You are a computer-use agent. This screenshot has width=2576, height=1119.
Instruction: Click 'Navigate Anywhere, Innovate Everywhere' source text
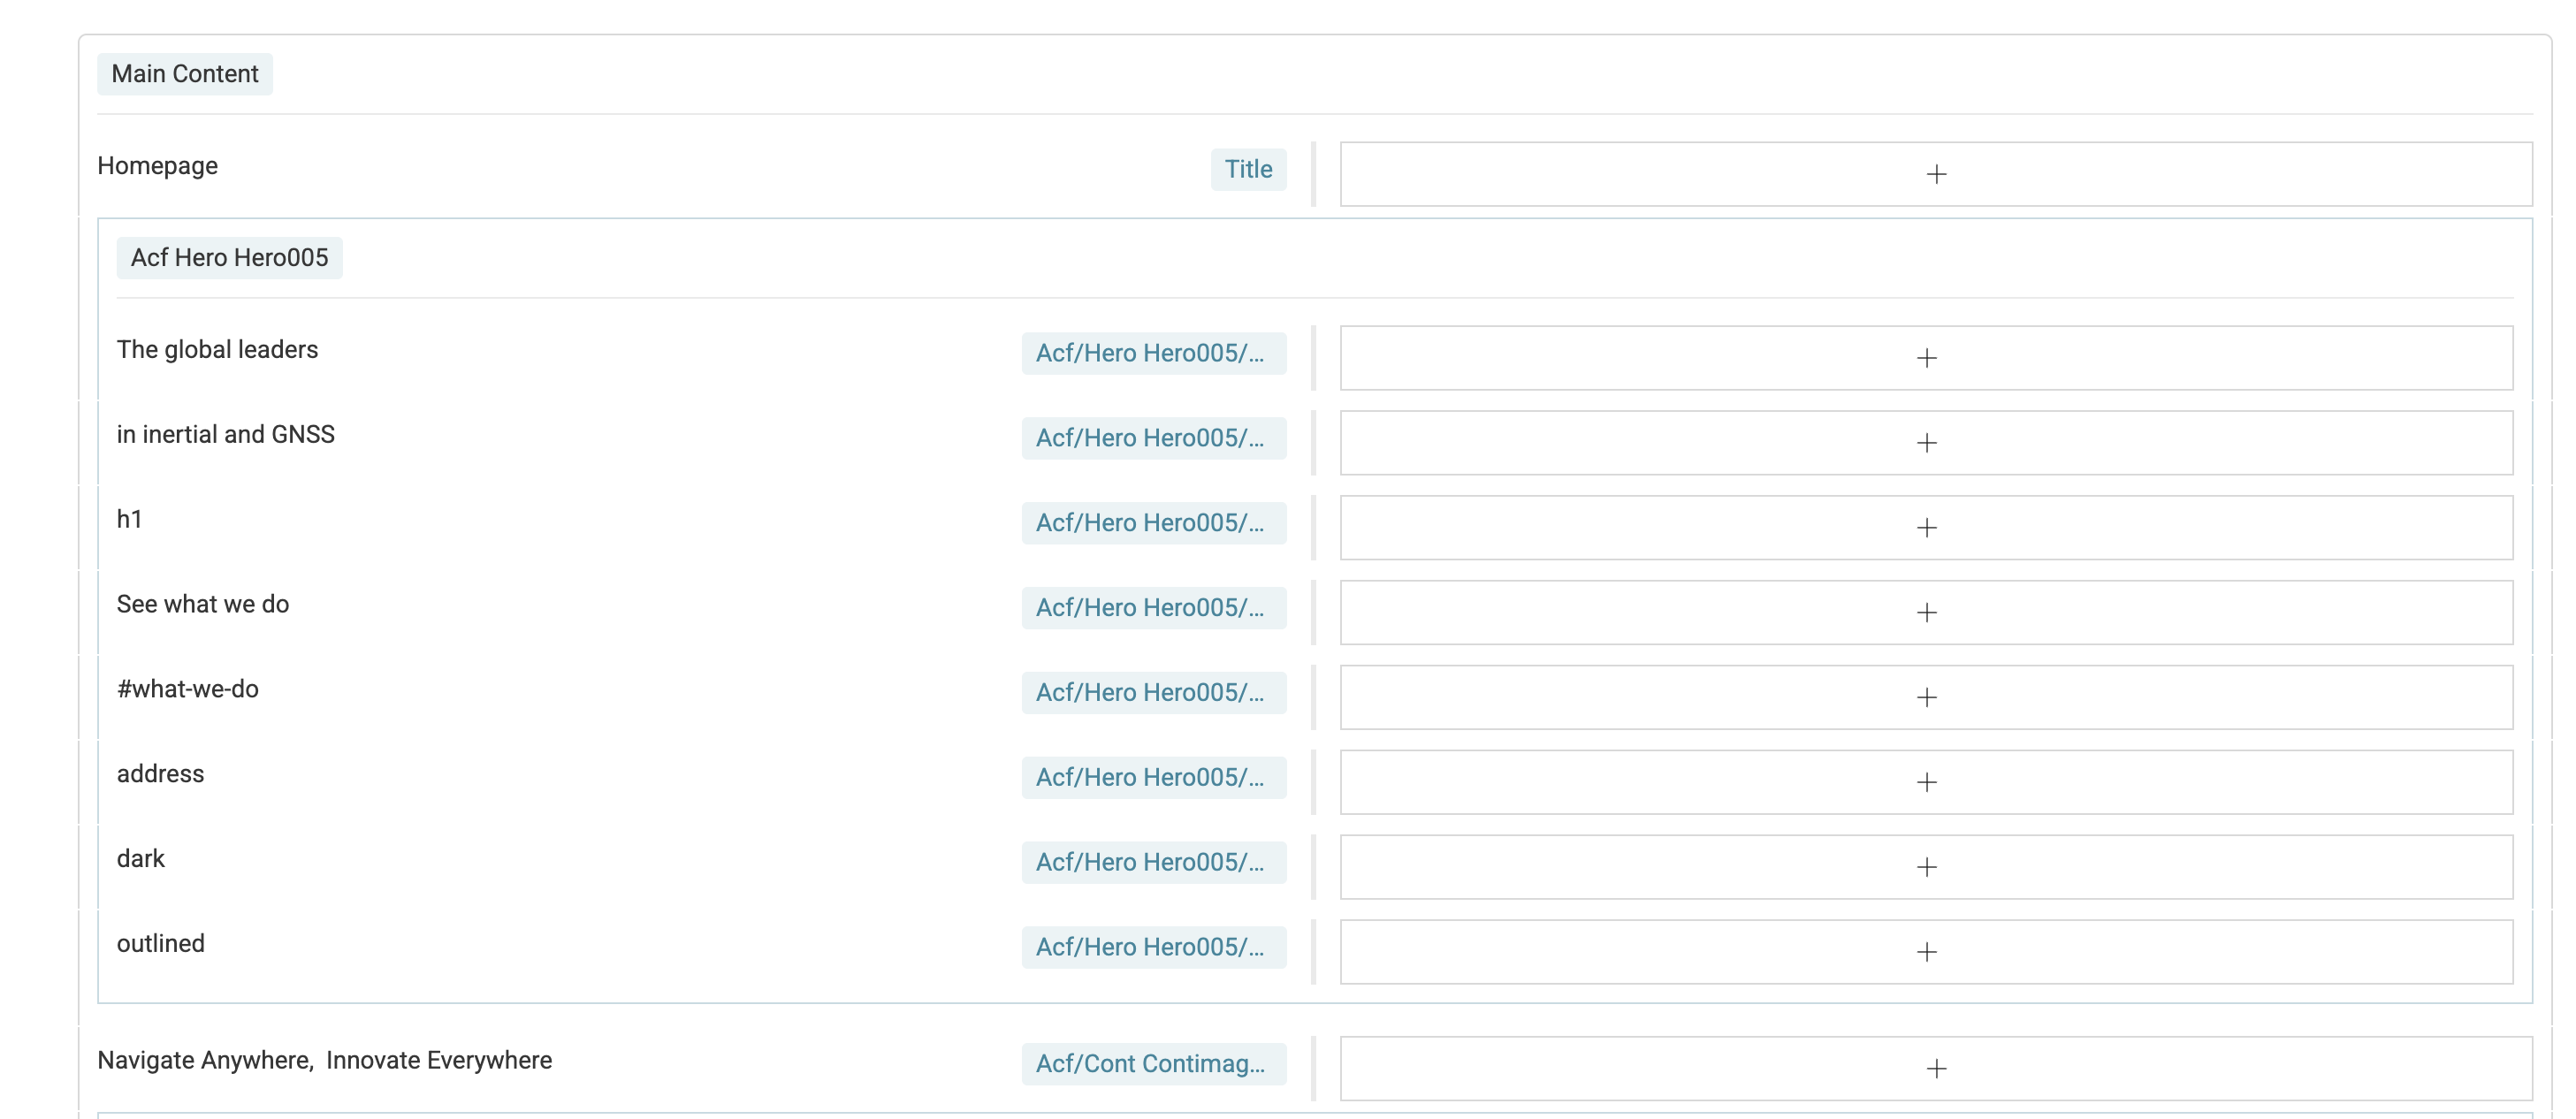tap(325, 1061)
